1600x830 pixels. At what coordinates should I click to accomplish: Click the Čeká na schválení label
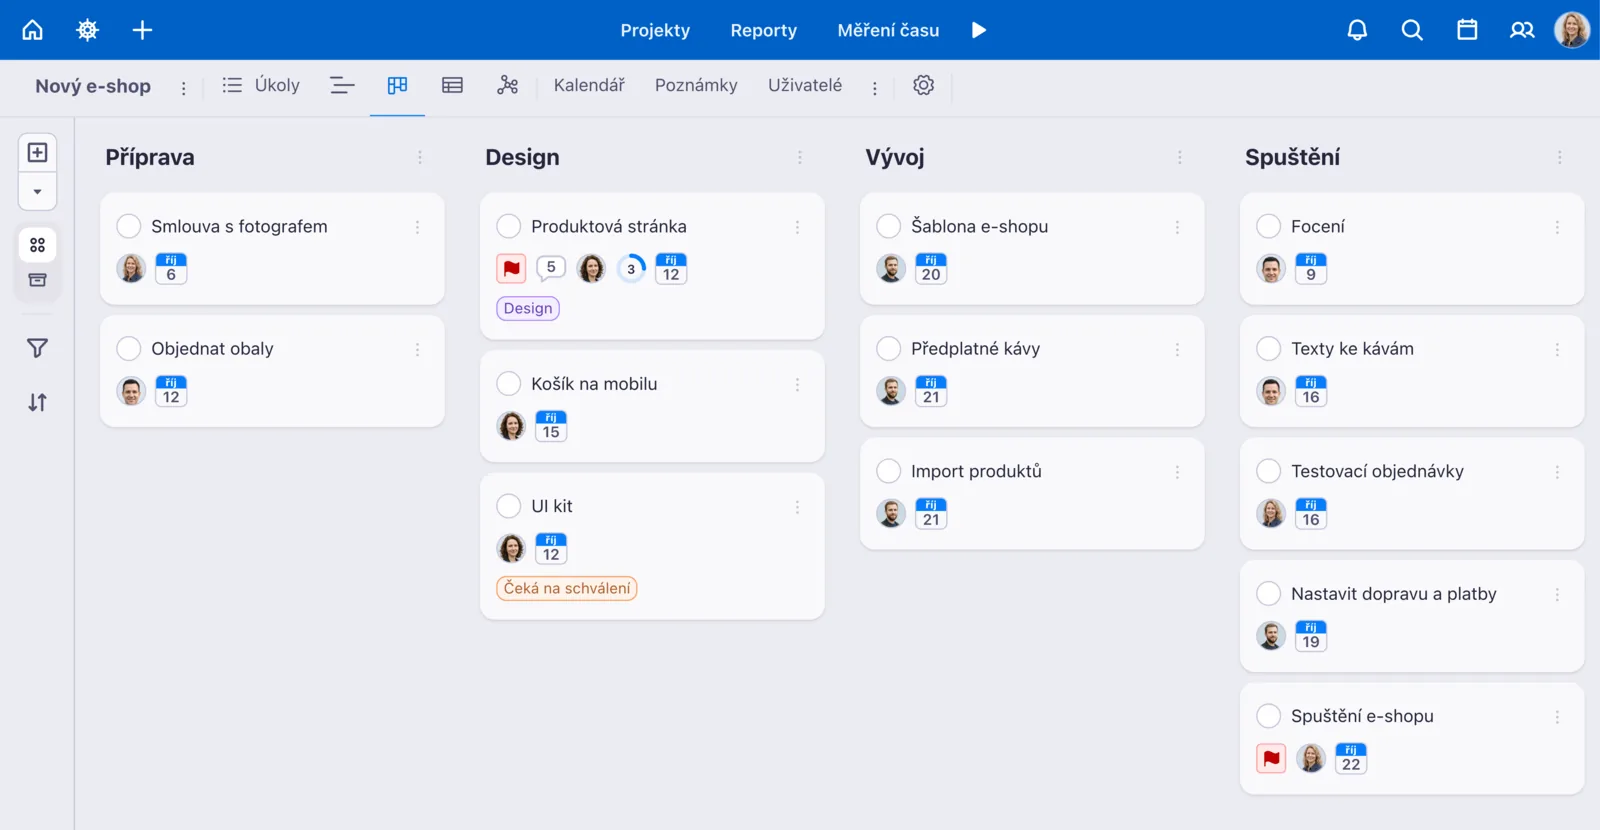(x=567, y=588)
